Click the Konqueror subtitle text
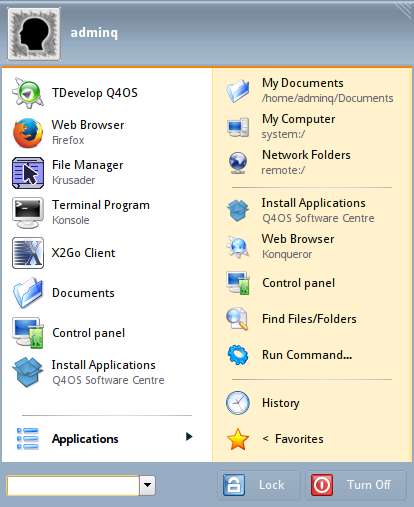This screenshot has height=507, width=414. coord(287,254)
